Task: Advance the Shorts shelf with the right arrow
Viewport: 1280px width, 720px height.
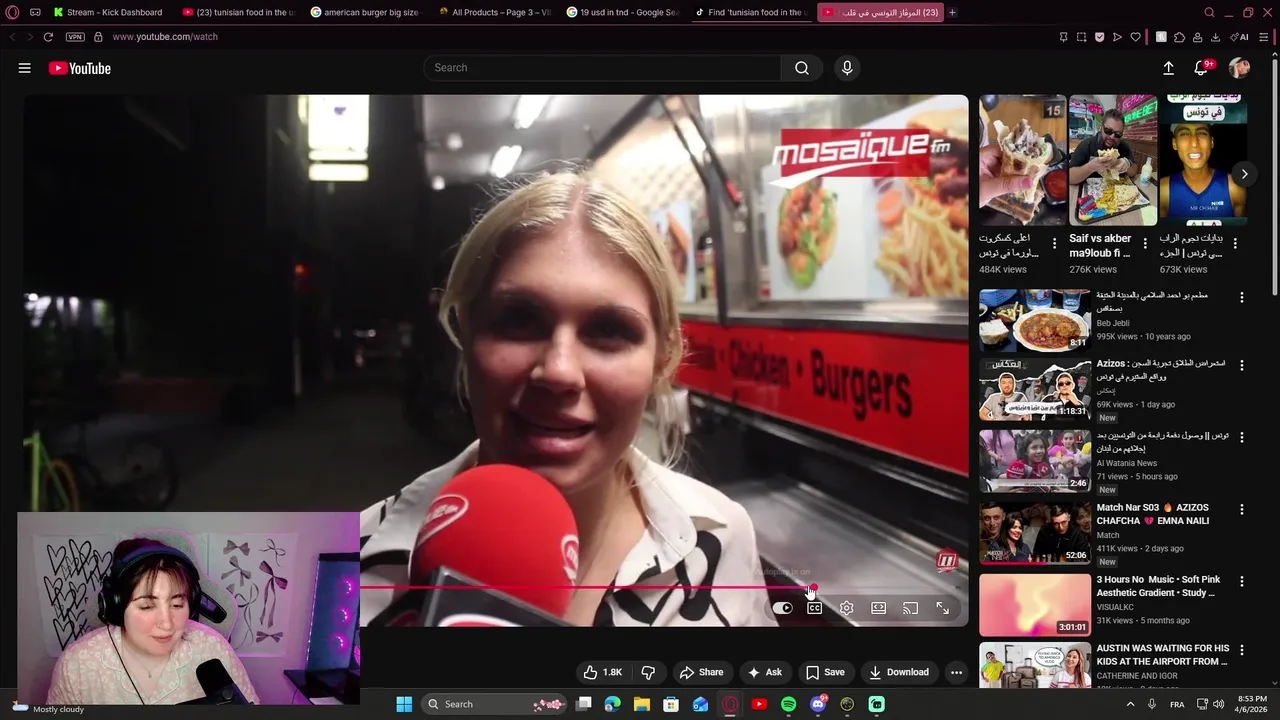Action: pyautogui.click(x=1244, y=174)
